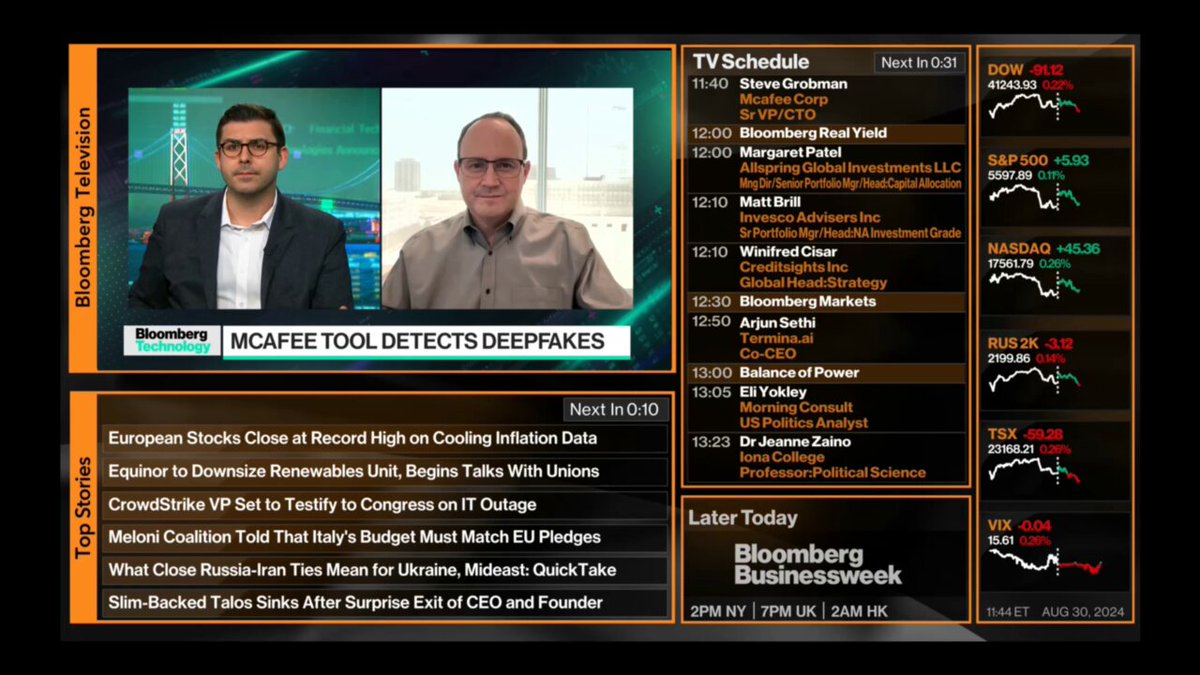Image resolution: width=1200 pixels, height=675 pixels.
Task: Select Steve Grobman in the schedule
Action: (794, 84)
